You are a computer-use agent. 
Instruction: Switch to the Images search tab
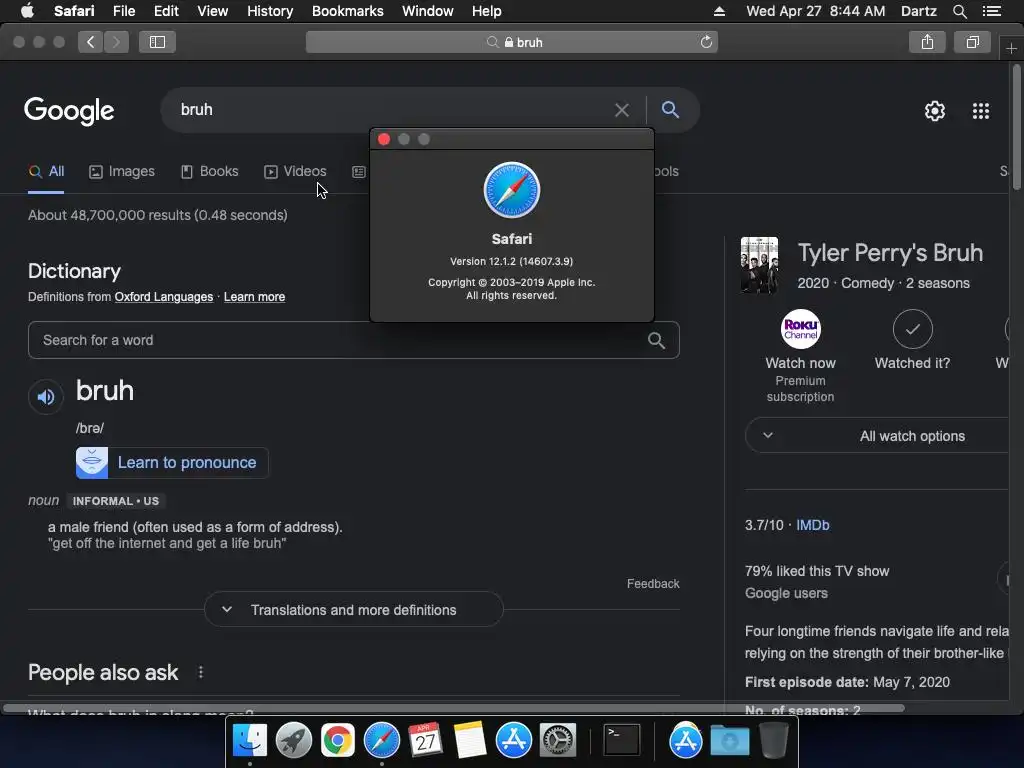122,172
